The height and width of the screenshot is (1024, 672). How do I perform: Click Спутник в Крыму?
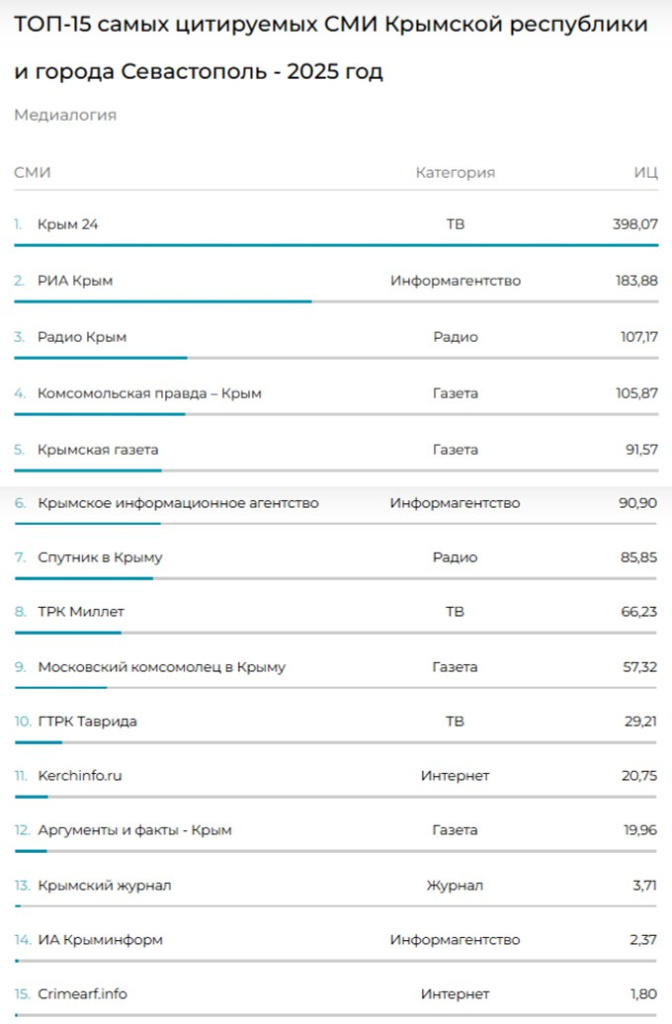(100, 558)
